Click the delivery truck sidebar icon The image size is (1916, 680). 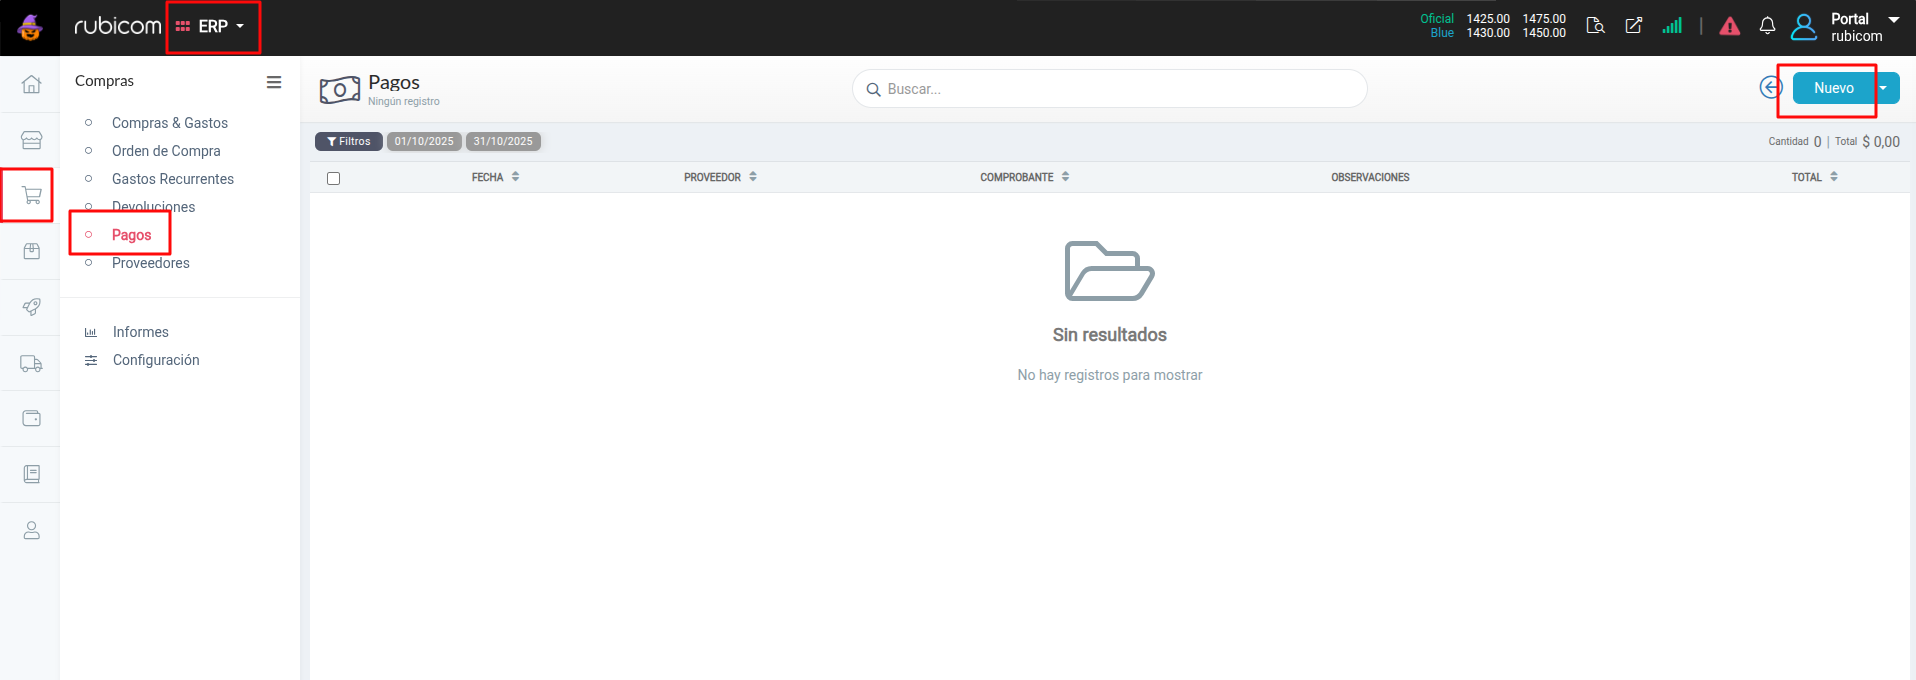(x=31, y=364)
